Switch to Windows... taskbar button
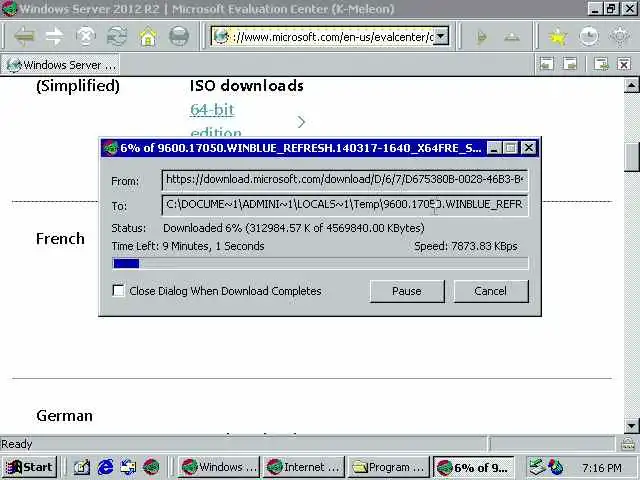640x480 pixels. coord(219,467)
